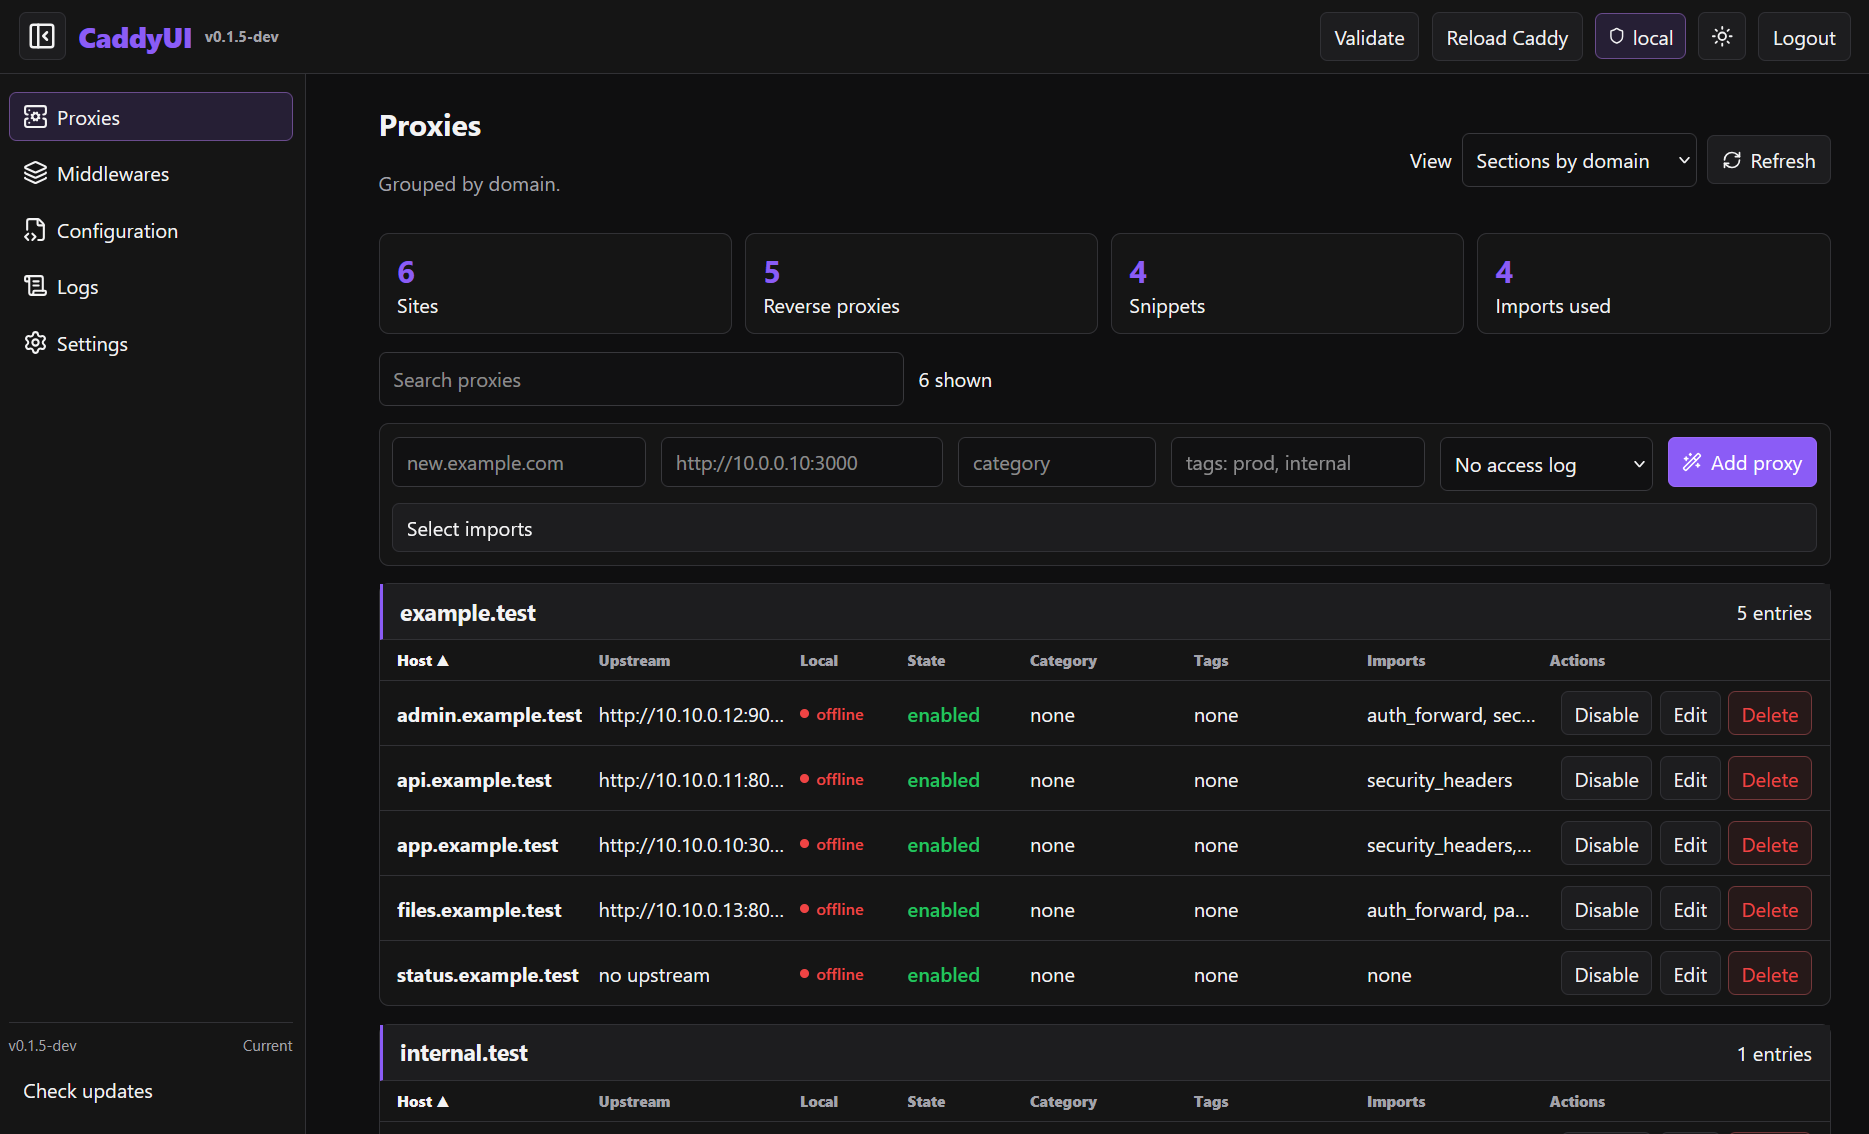The height and width of the screenshot is (1134, 1869).
Task: Disable app.example.test proxy
Action: (x=1606, y=844)
